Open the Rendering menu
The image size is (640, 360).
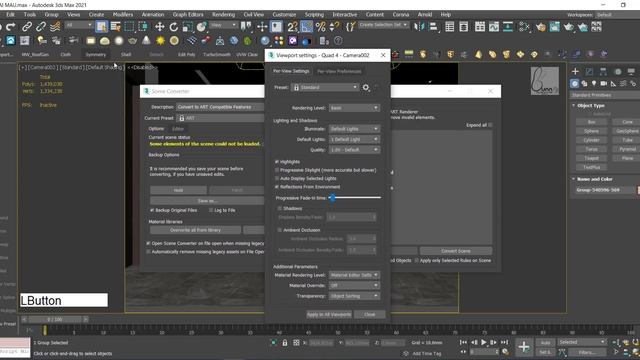(x=223, y=14)
